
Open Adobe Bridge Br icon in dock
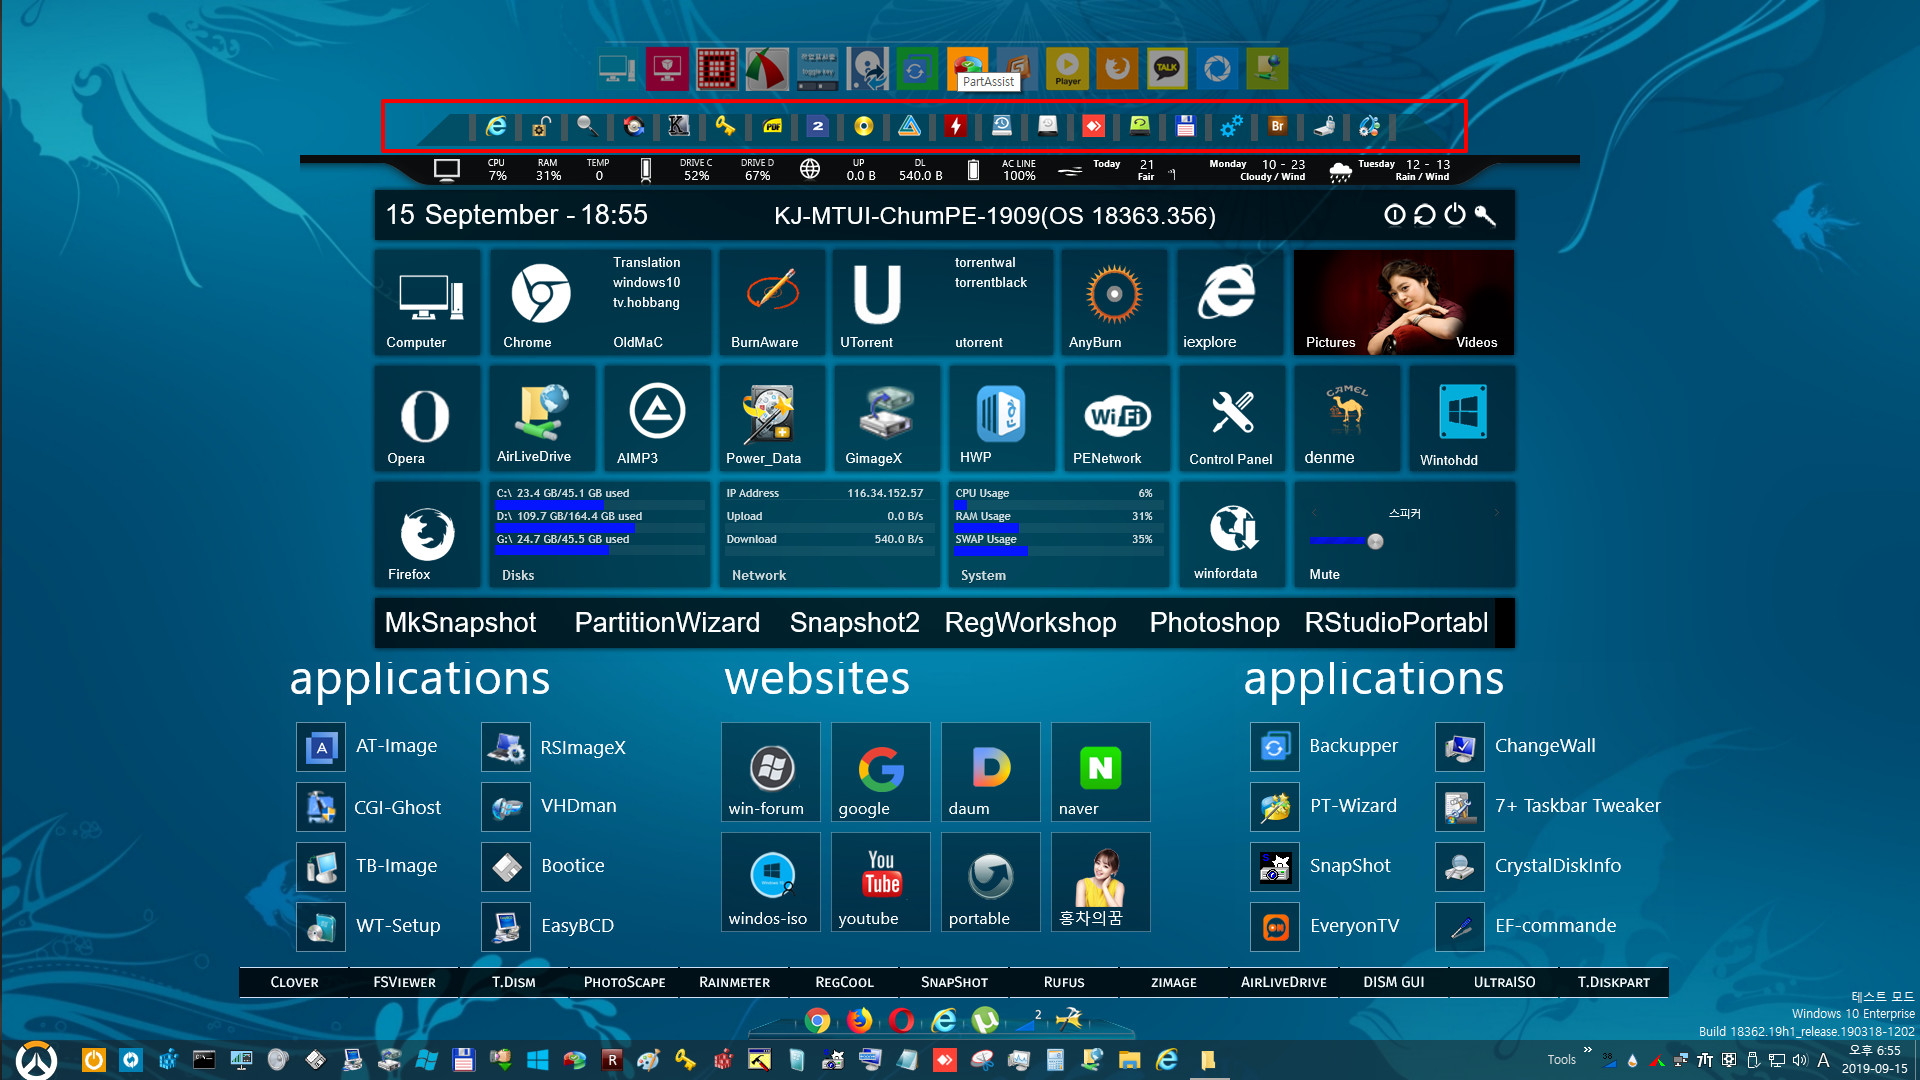[x=1277, y=126]
